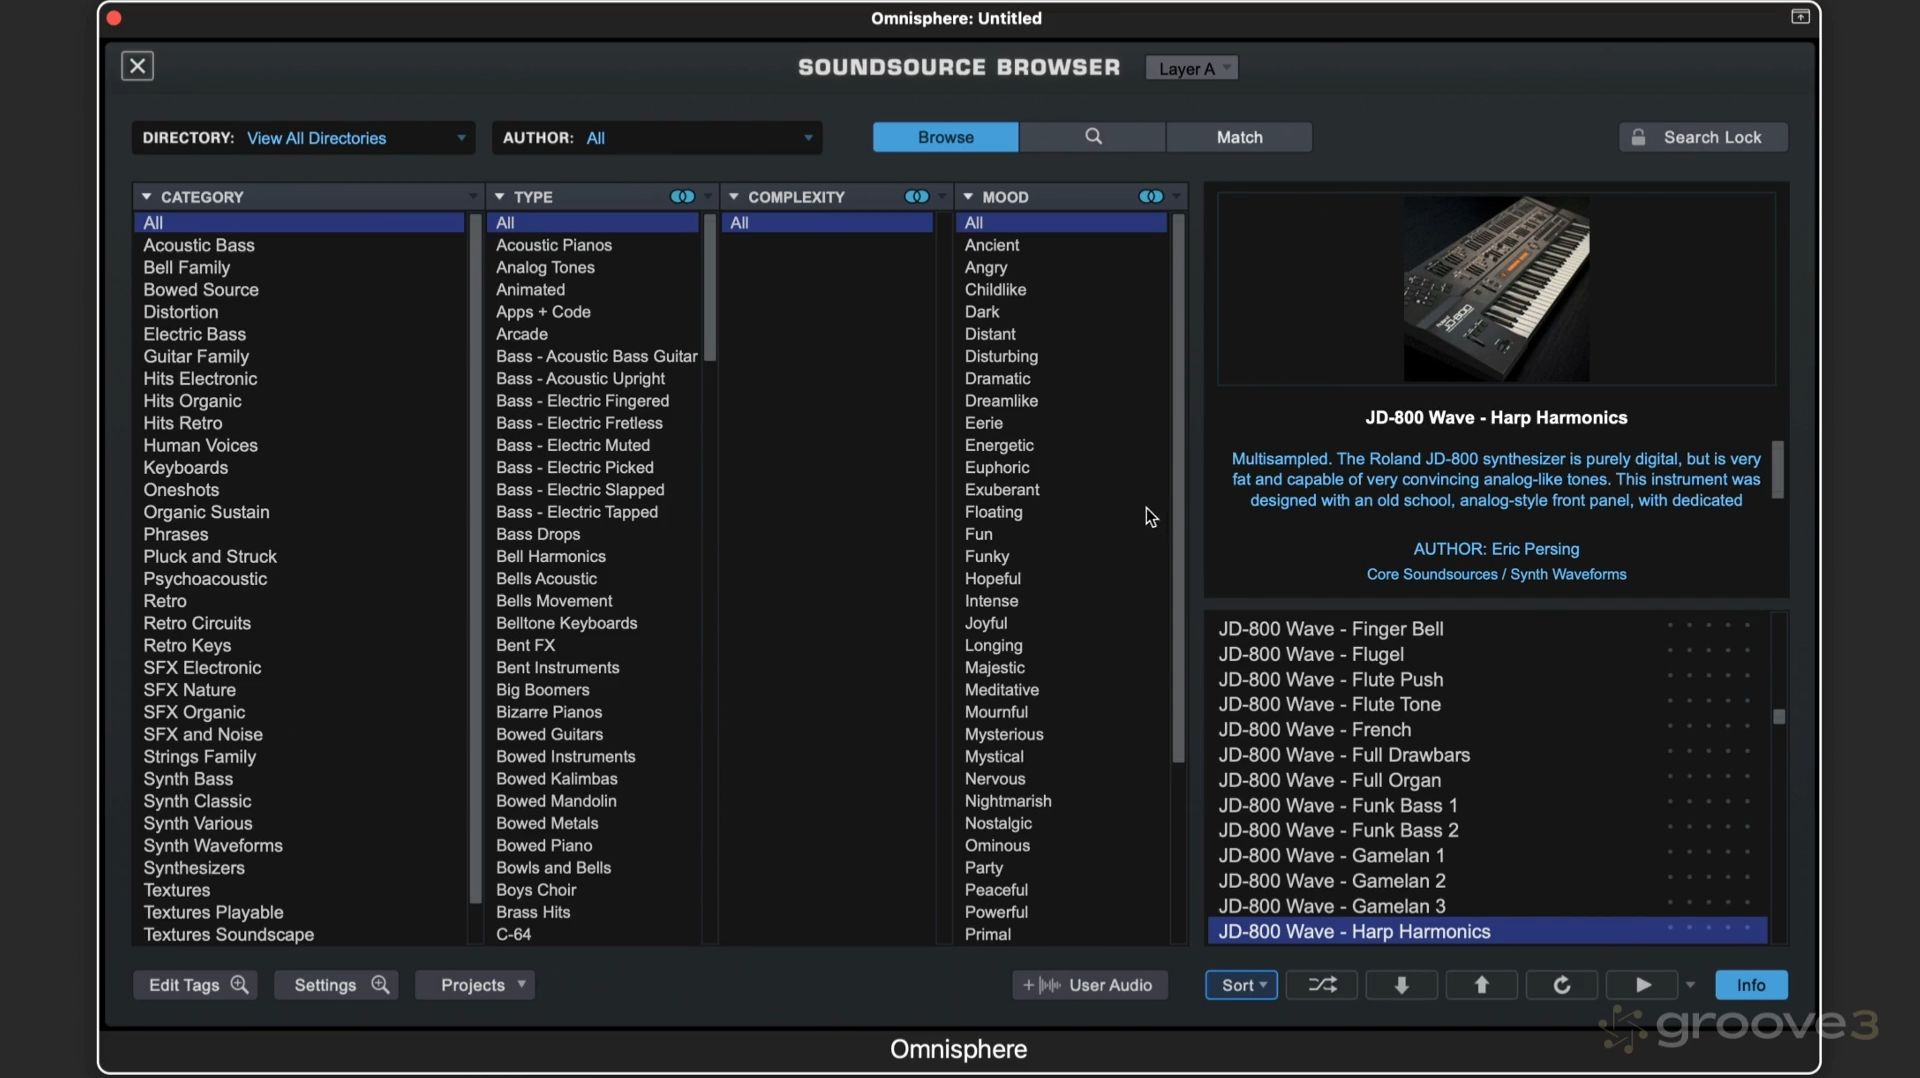Click the refresh icon button

click(x=1562, y=985)
